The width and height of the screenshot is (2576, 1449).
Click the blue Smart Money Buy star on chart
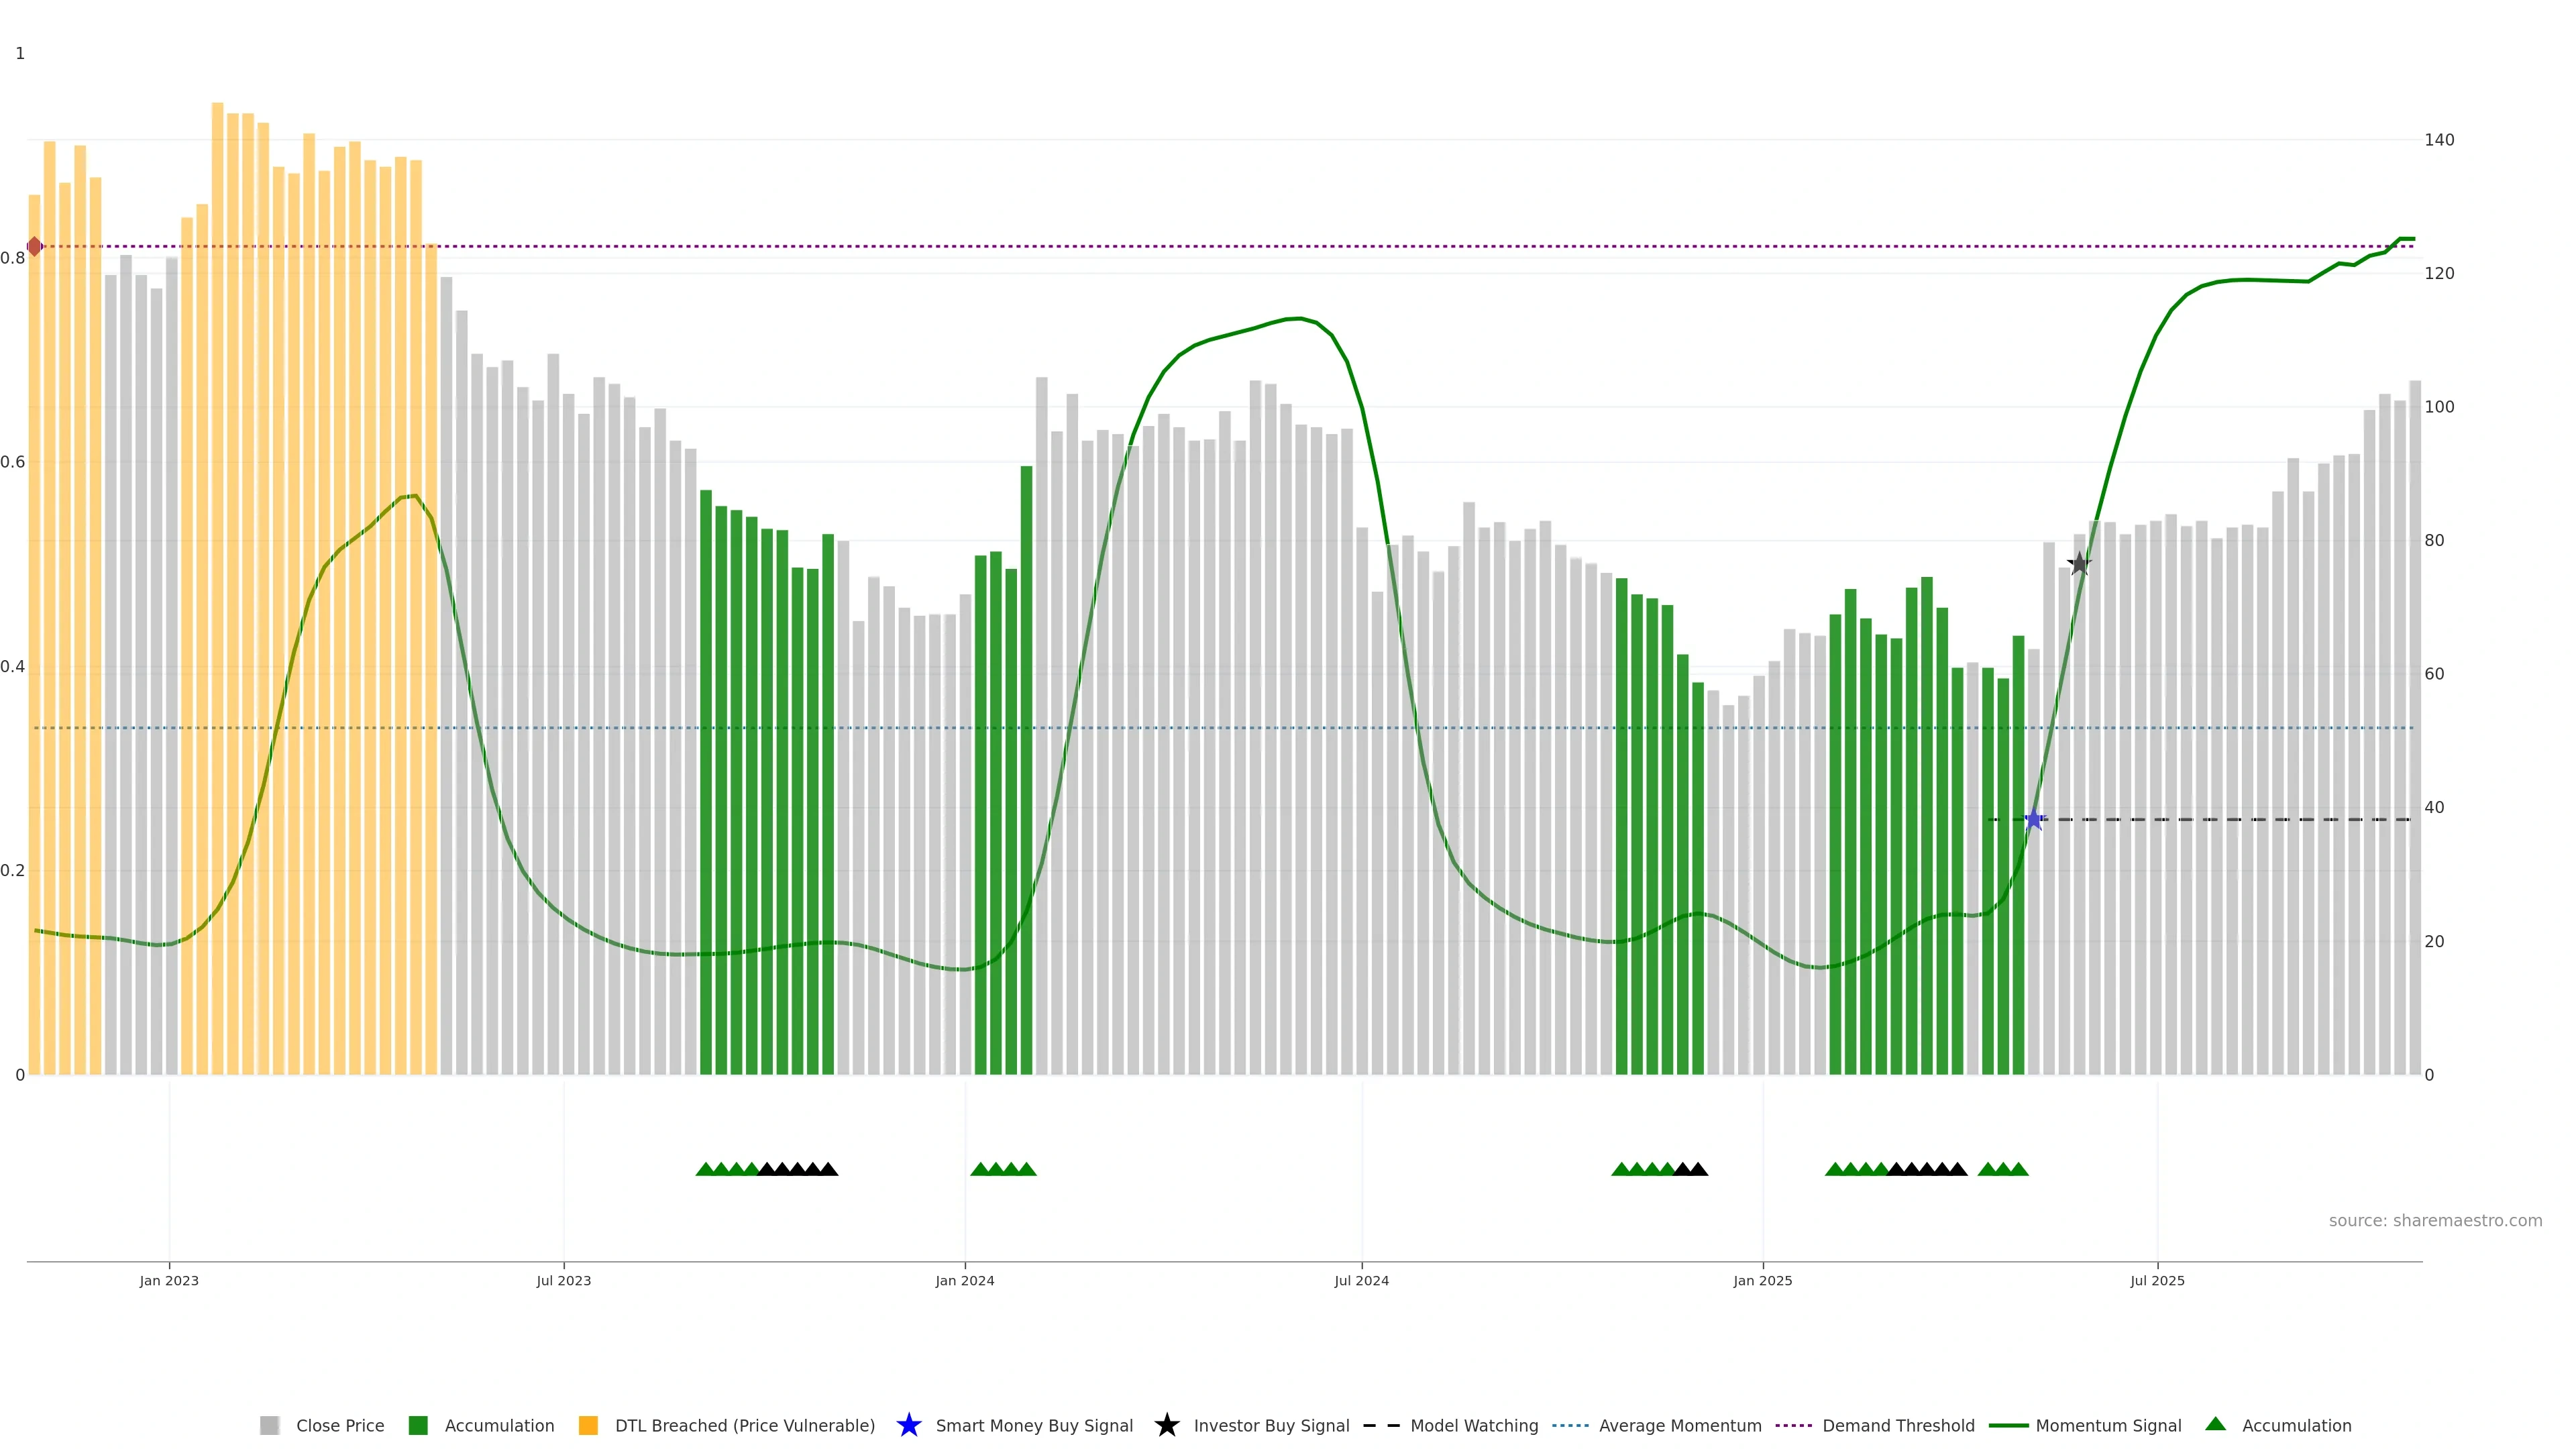(x=2033, y=820)
